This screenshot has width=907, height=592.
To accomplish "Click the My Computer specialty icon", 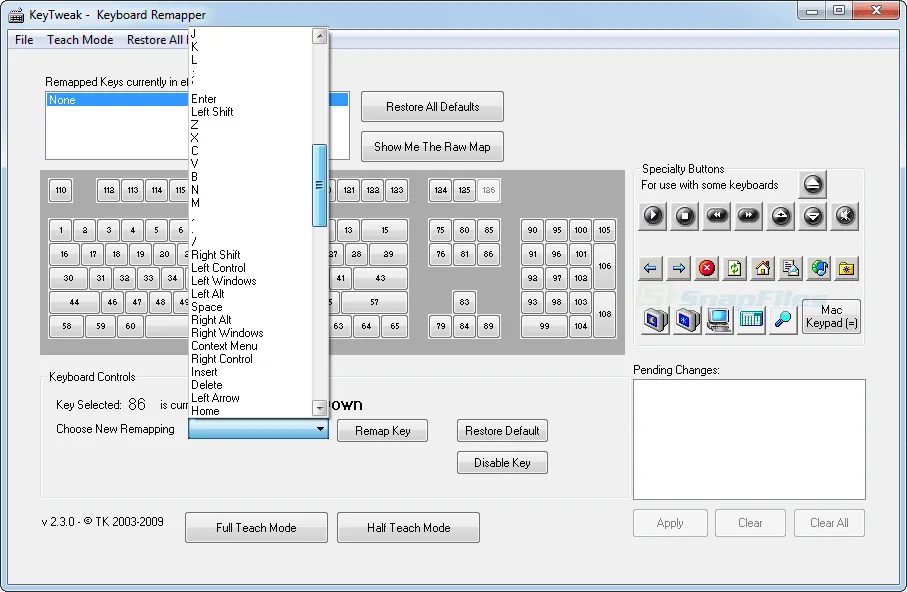I will (x=719, y=319).
